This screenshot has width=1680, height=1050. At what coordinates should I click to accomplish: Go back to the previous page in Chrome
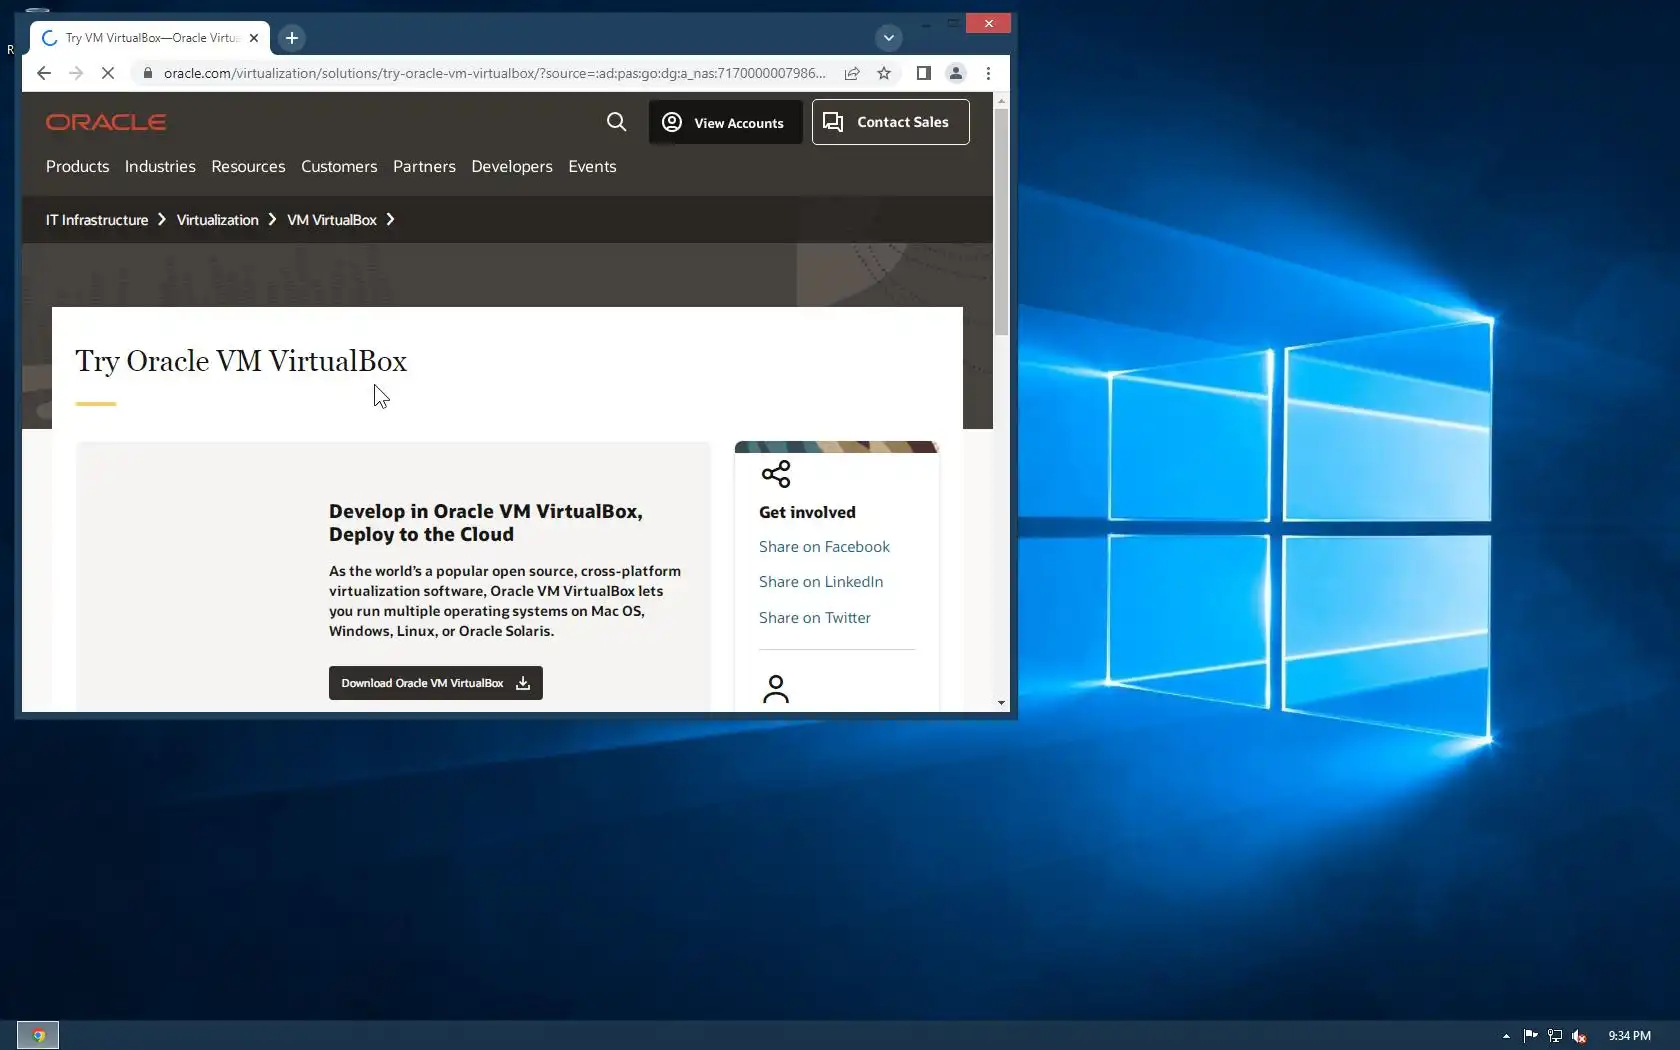click(x=43, y=73)
